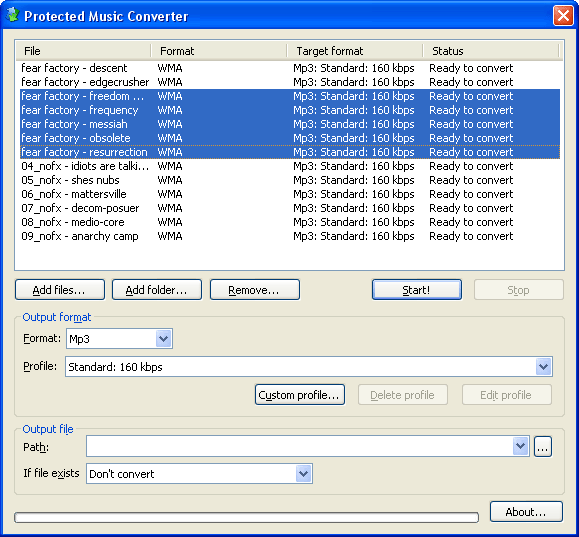Select the 07_nofx - decom-posuer row
579x537 pixels.
click(x=290, y=208)
